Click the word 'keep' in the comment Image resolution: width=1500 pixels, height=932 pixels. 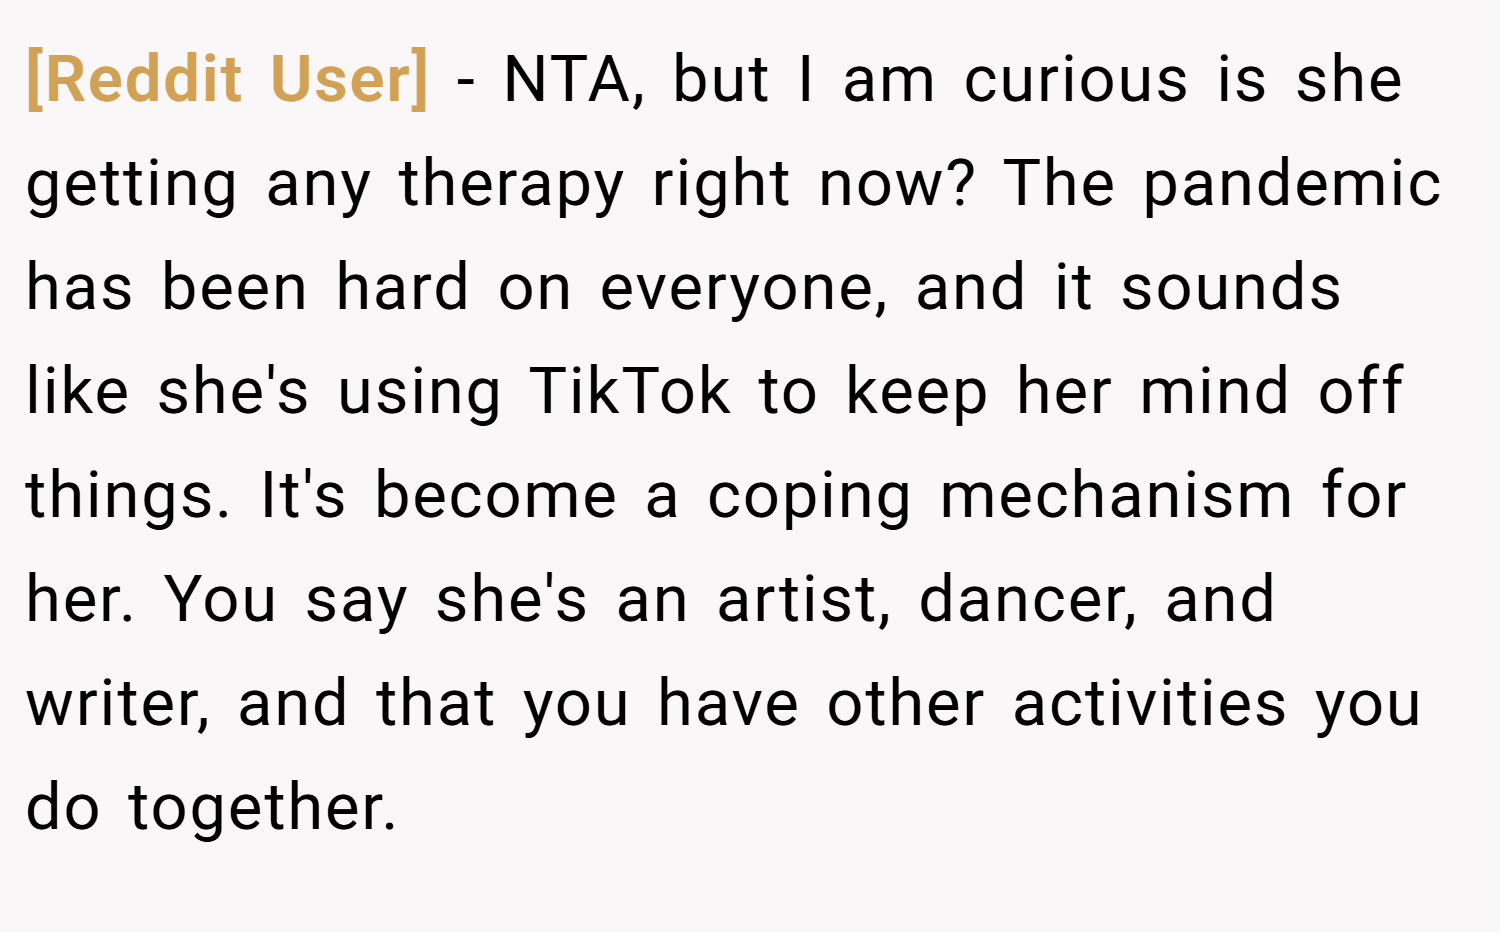tap(917, 393)
